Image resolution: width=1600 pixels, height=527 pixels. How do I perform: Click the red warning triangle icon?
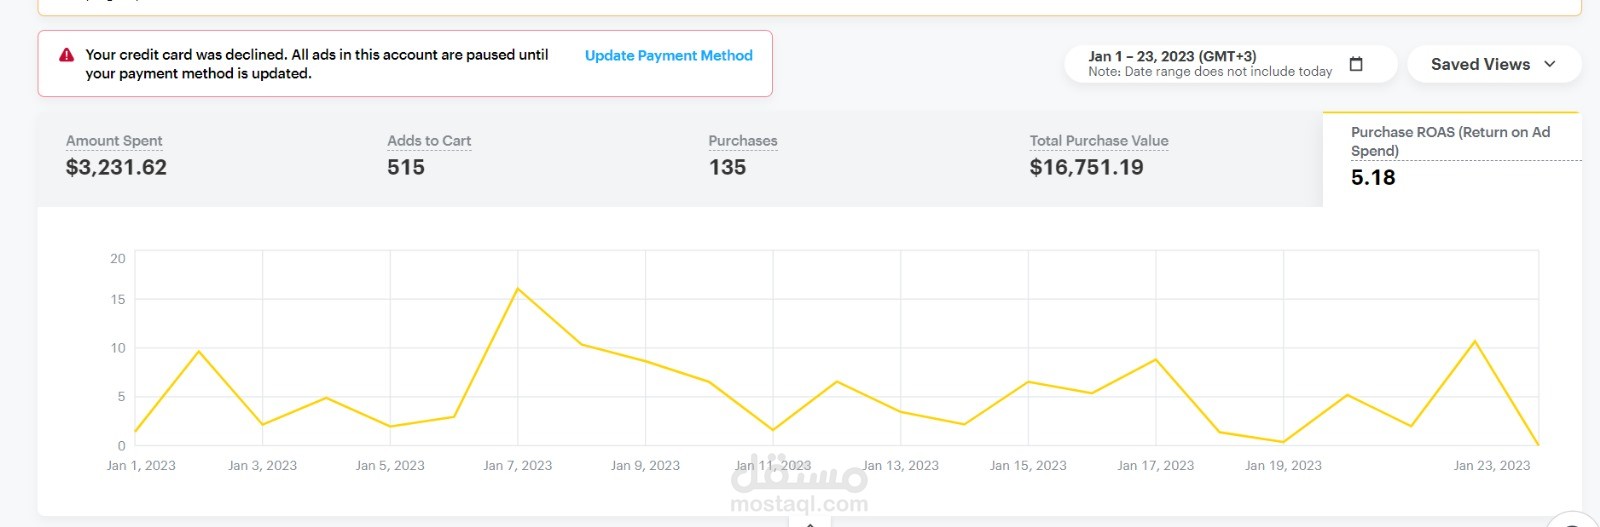67,55
